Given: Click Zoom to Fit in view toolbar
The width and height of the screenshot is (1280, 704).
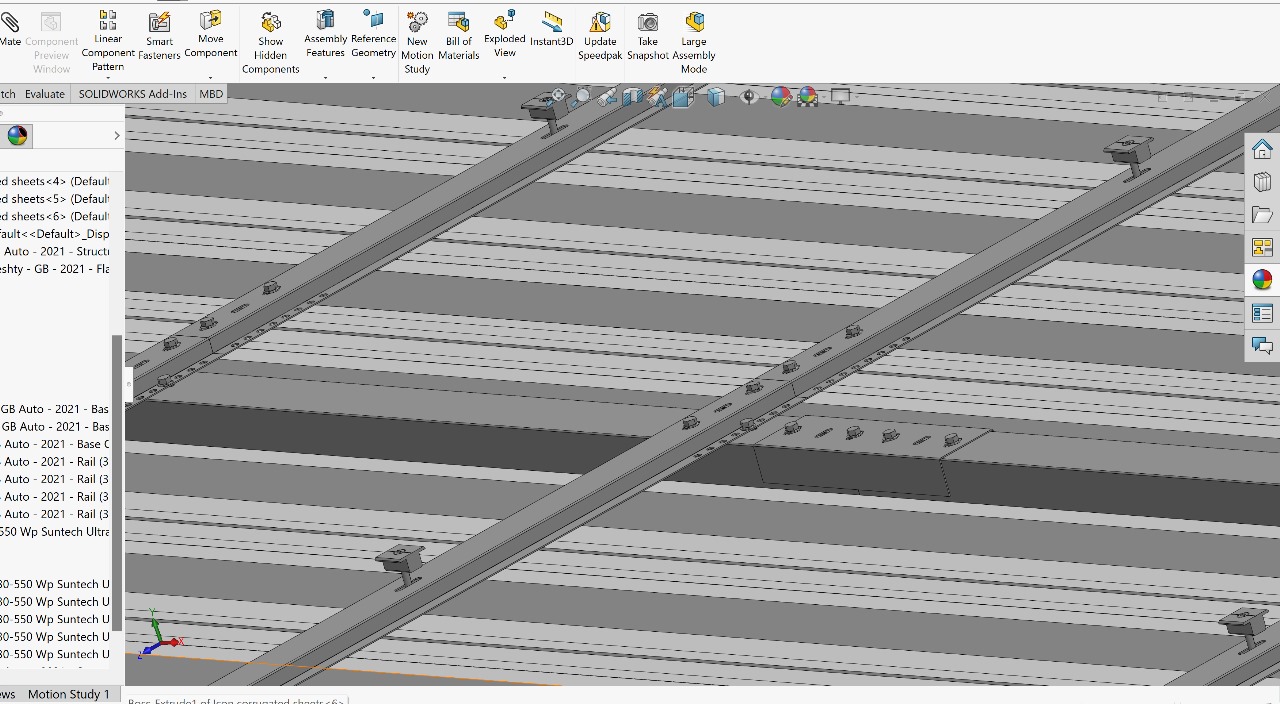Looking at the screenshot, I should pyautogui.click(x=559, y=97).
